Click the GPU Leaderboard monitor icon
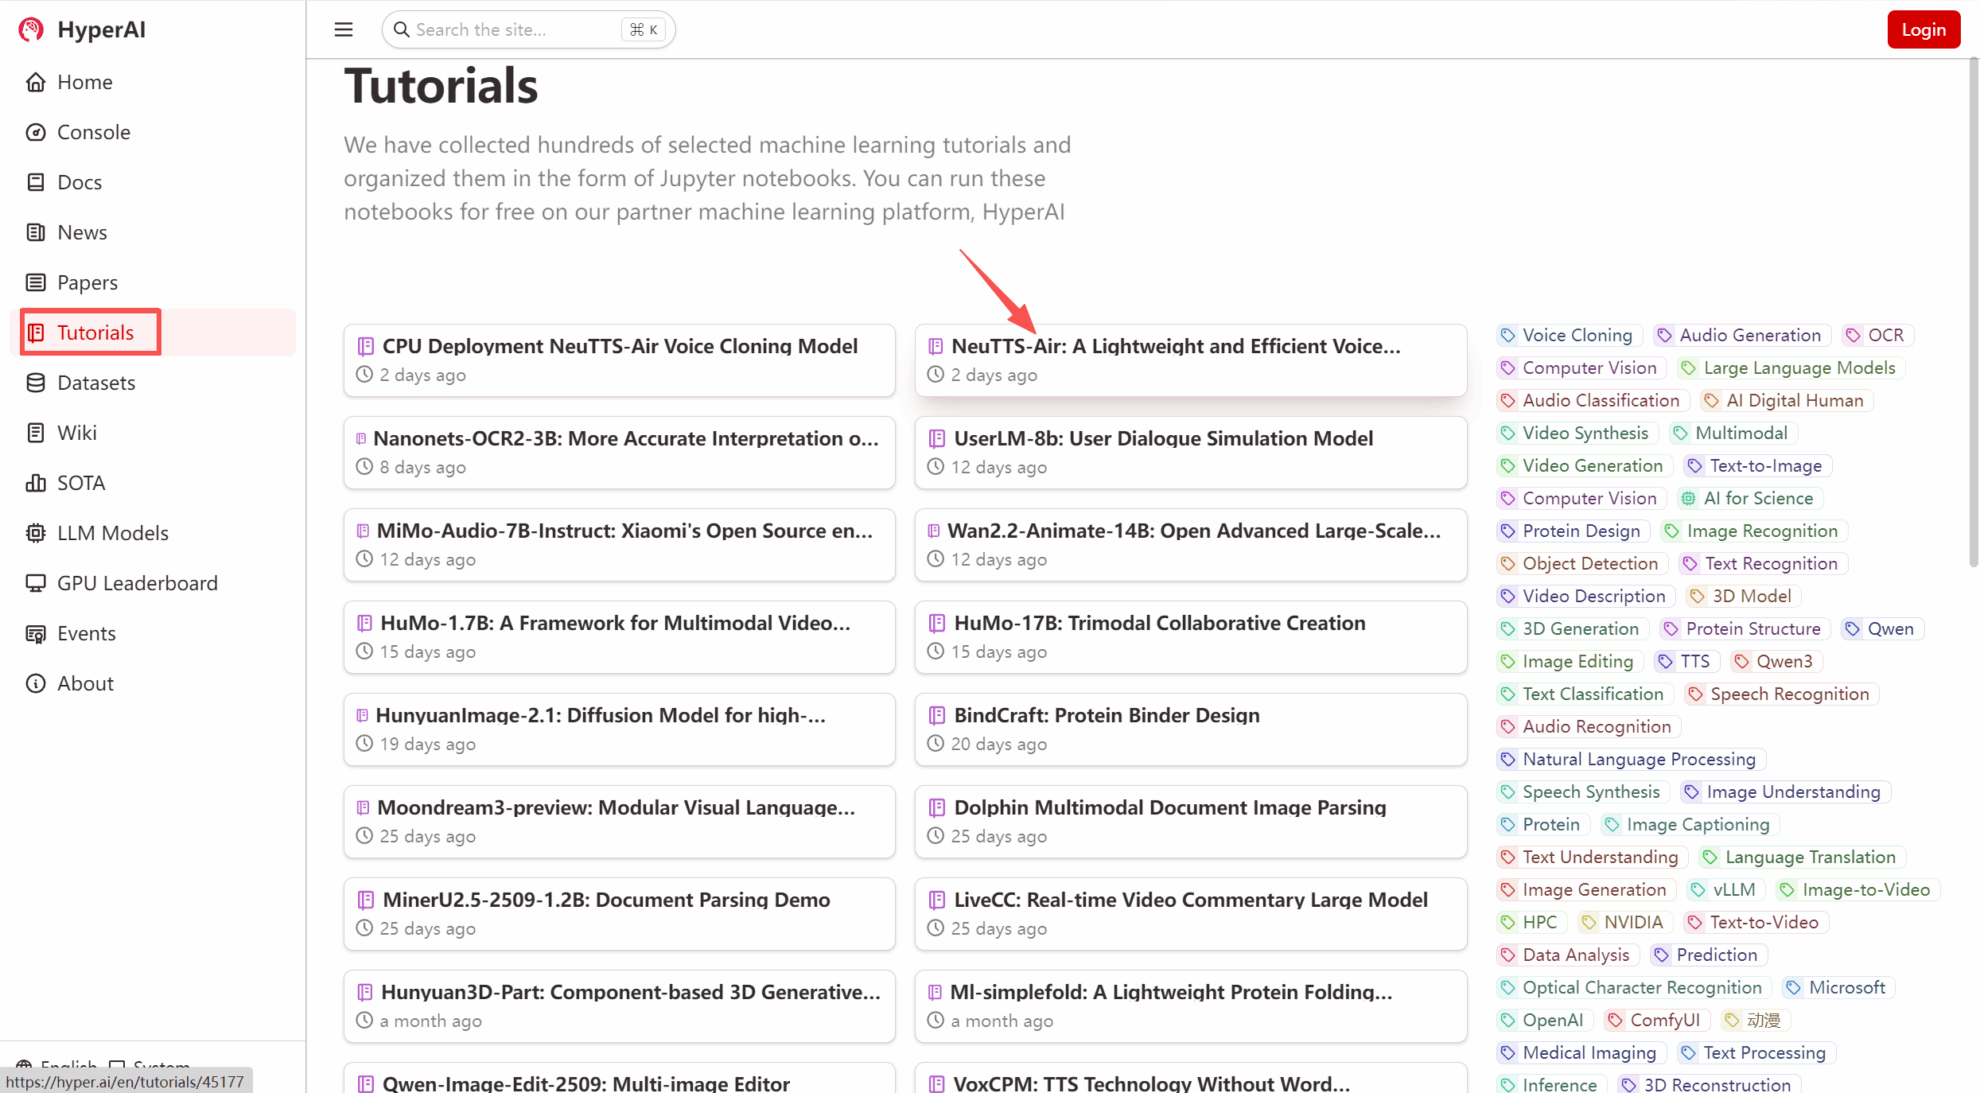The image size is (1980, 1093). (x=36, y=583)
